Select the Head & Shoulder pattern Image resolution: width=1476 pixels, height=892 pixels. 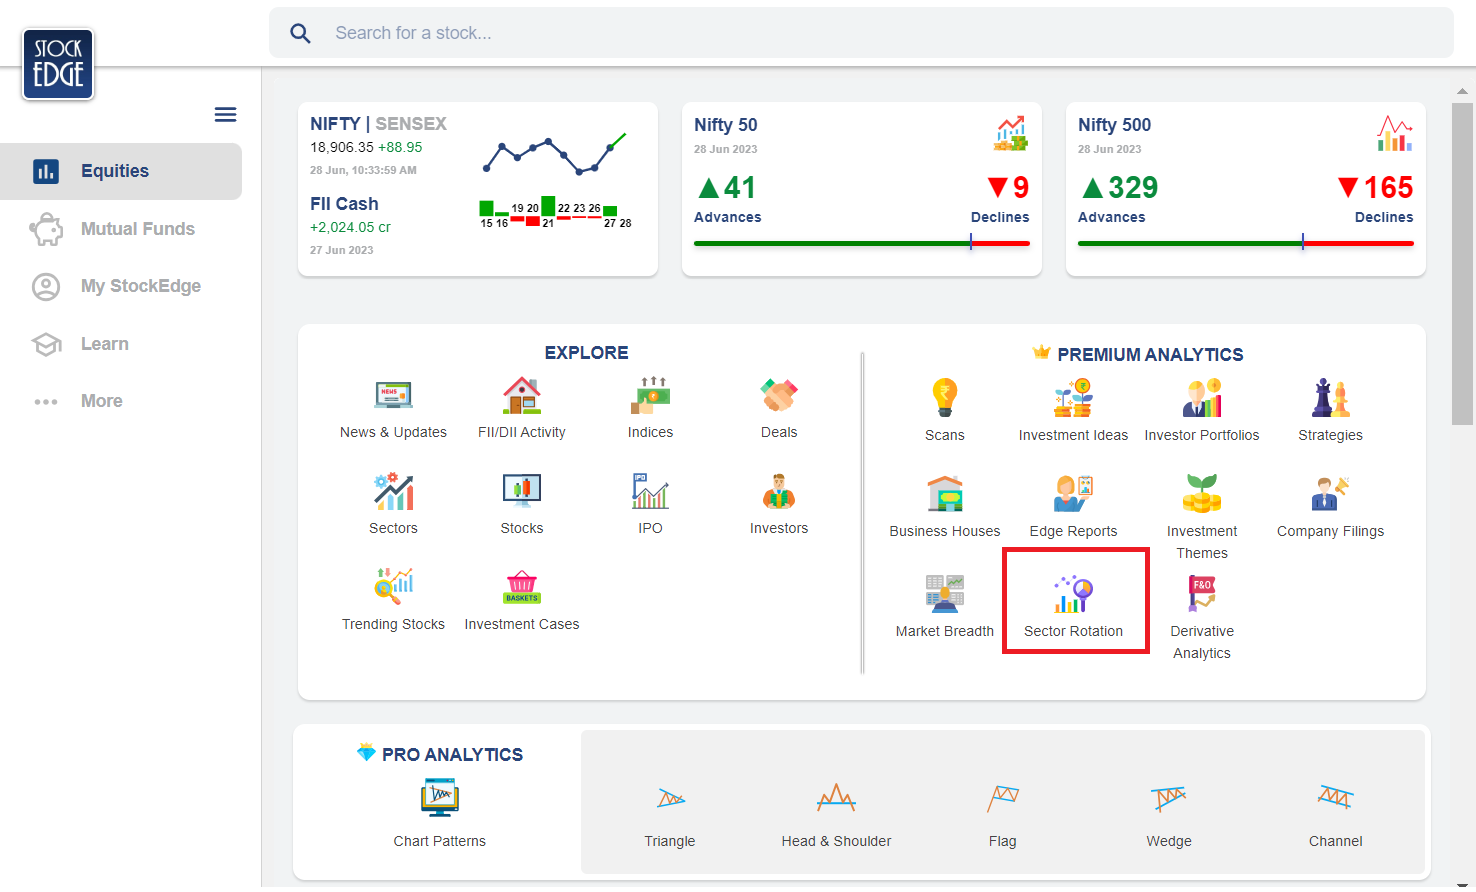point(836,811)
